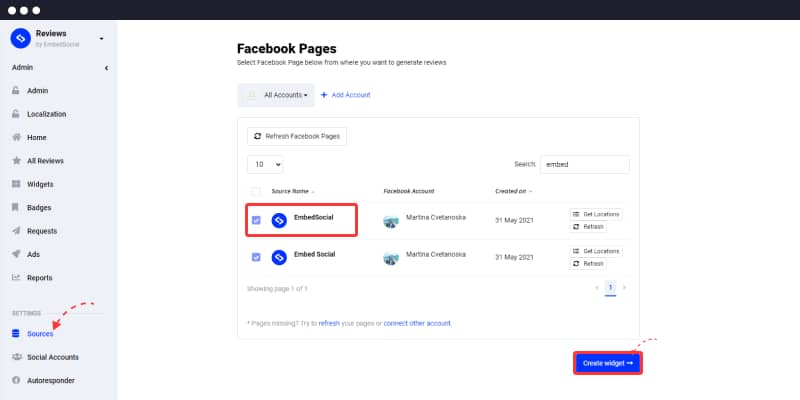
Task: Click the Search field containing 'embed'
Action: pyautogui.click(x=585, y=164)
